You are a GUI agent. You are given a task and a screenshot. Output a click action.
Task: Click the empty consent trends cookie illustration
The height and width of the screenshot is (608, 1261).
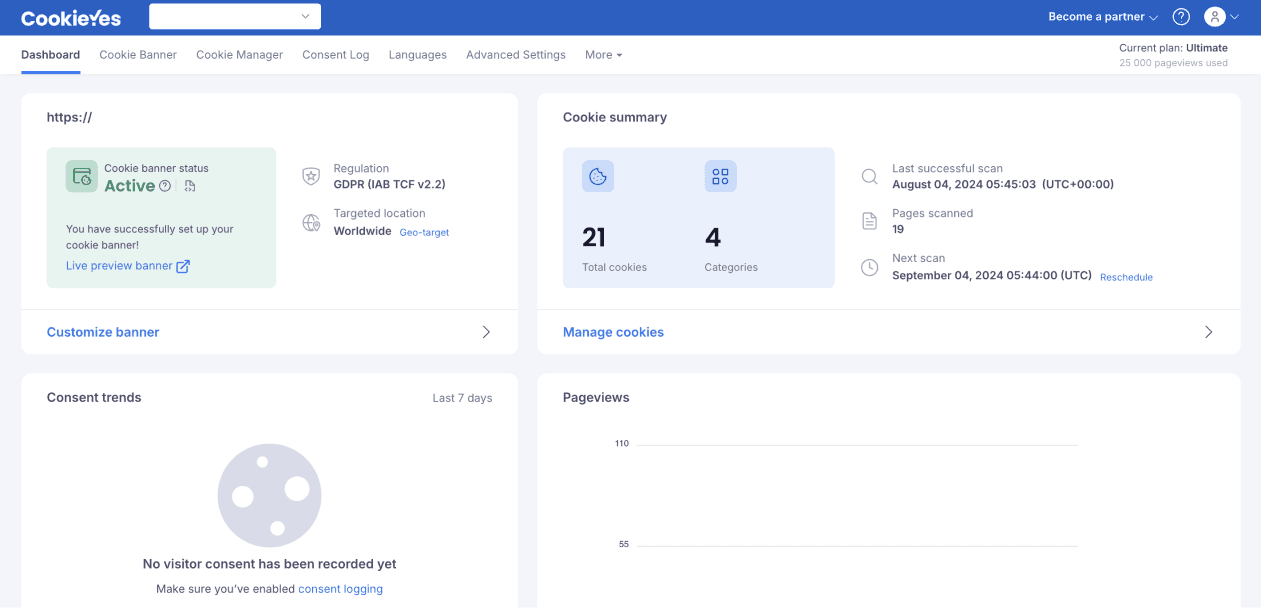coord(269,495)
